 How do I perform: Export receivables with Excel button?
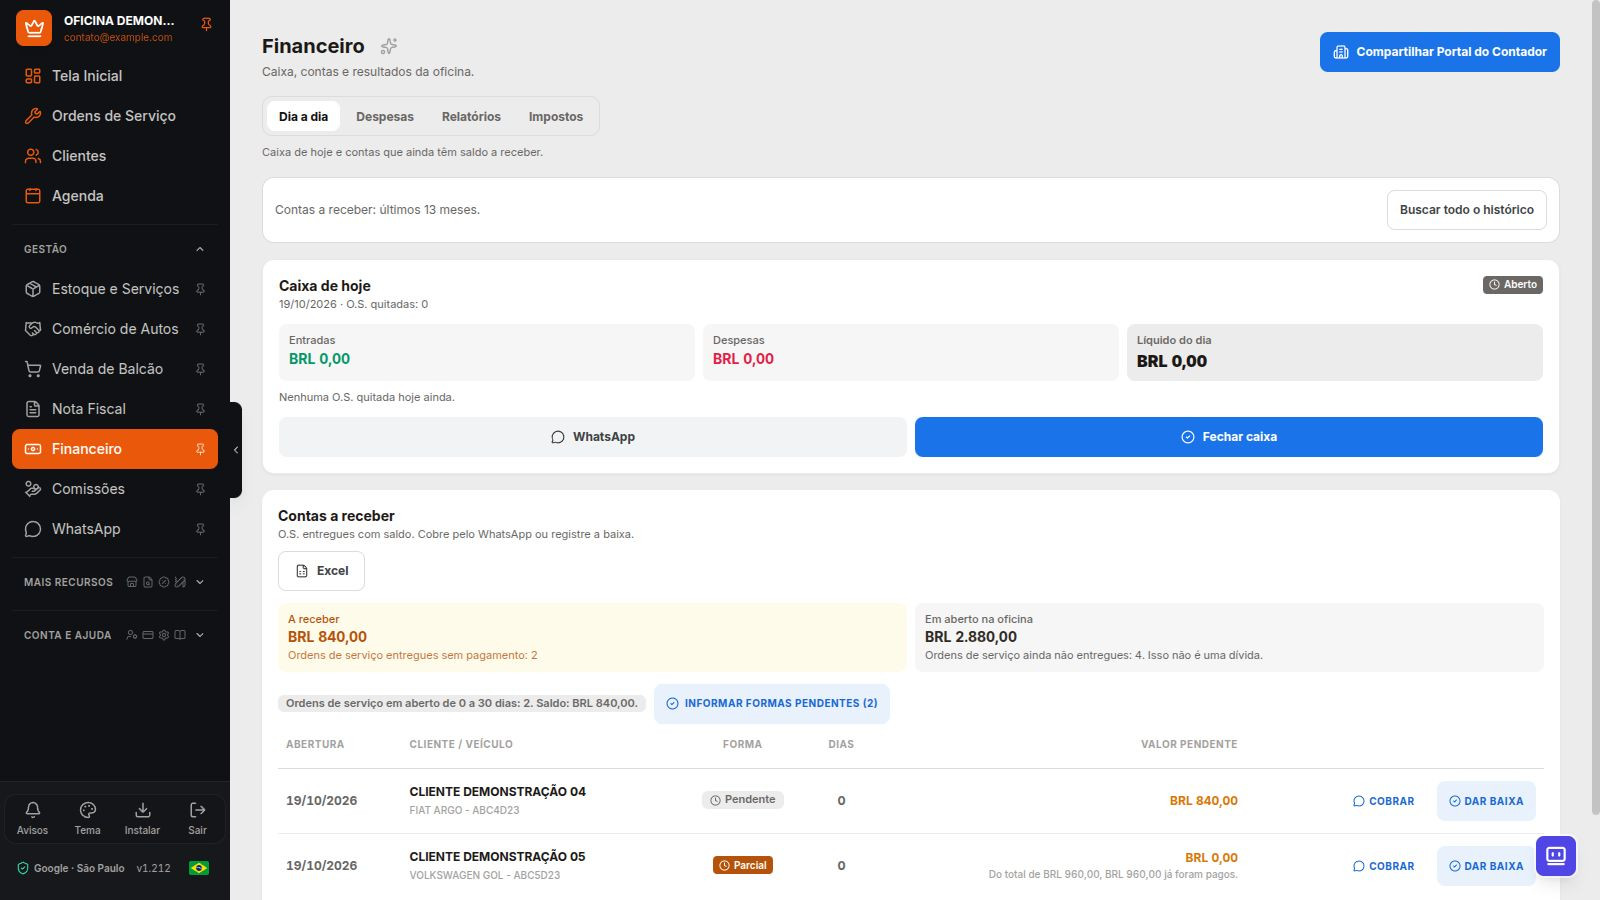point(321,571)
